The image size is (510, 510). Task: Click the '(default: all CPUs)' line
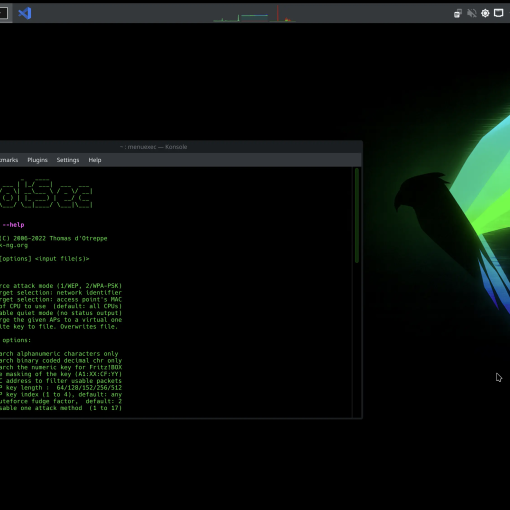point(88,306)
